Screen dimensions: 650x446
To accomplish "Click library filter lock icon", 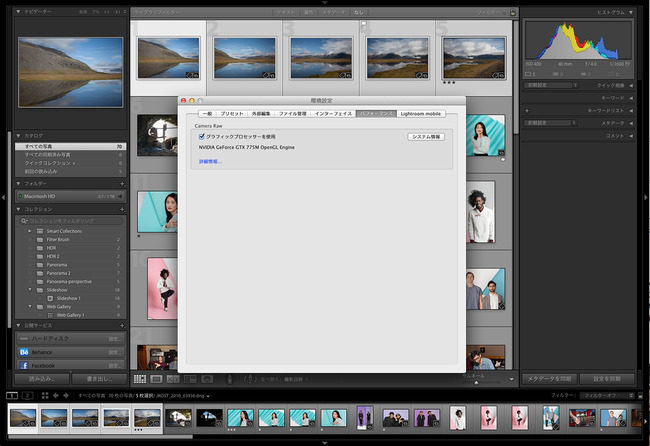I will tap(513, 12).
